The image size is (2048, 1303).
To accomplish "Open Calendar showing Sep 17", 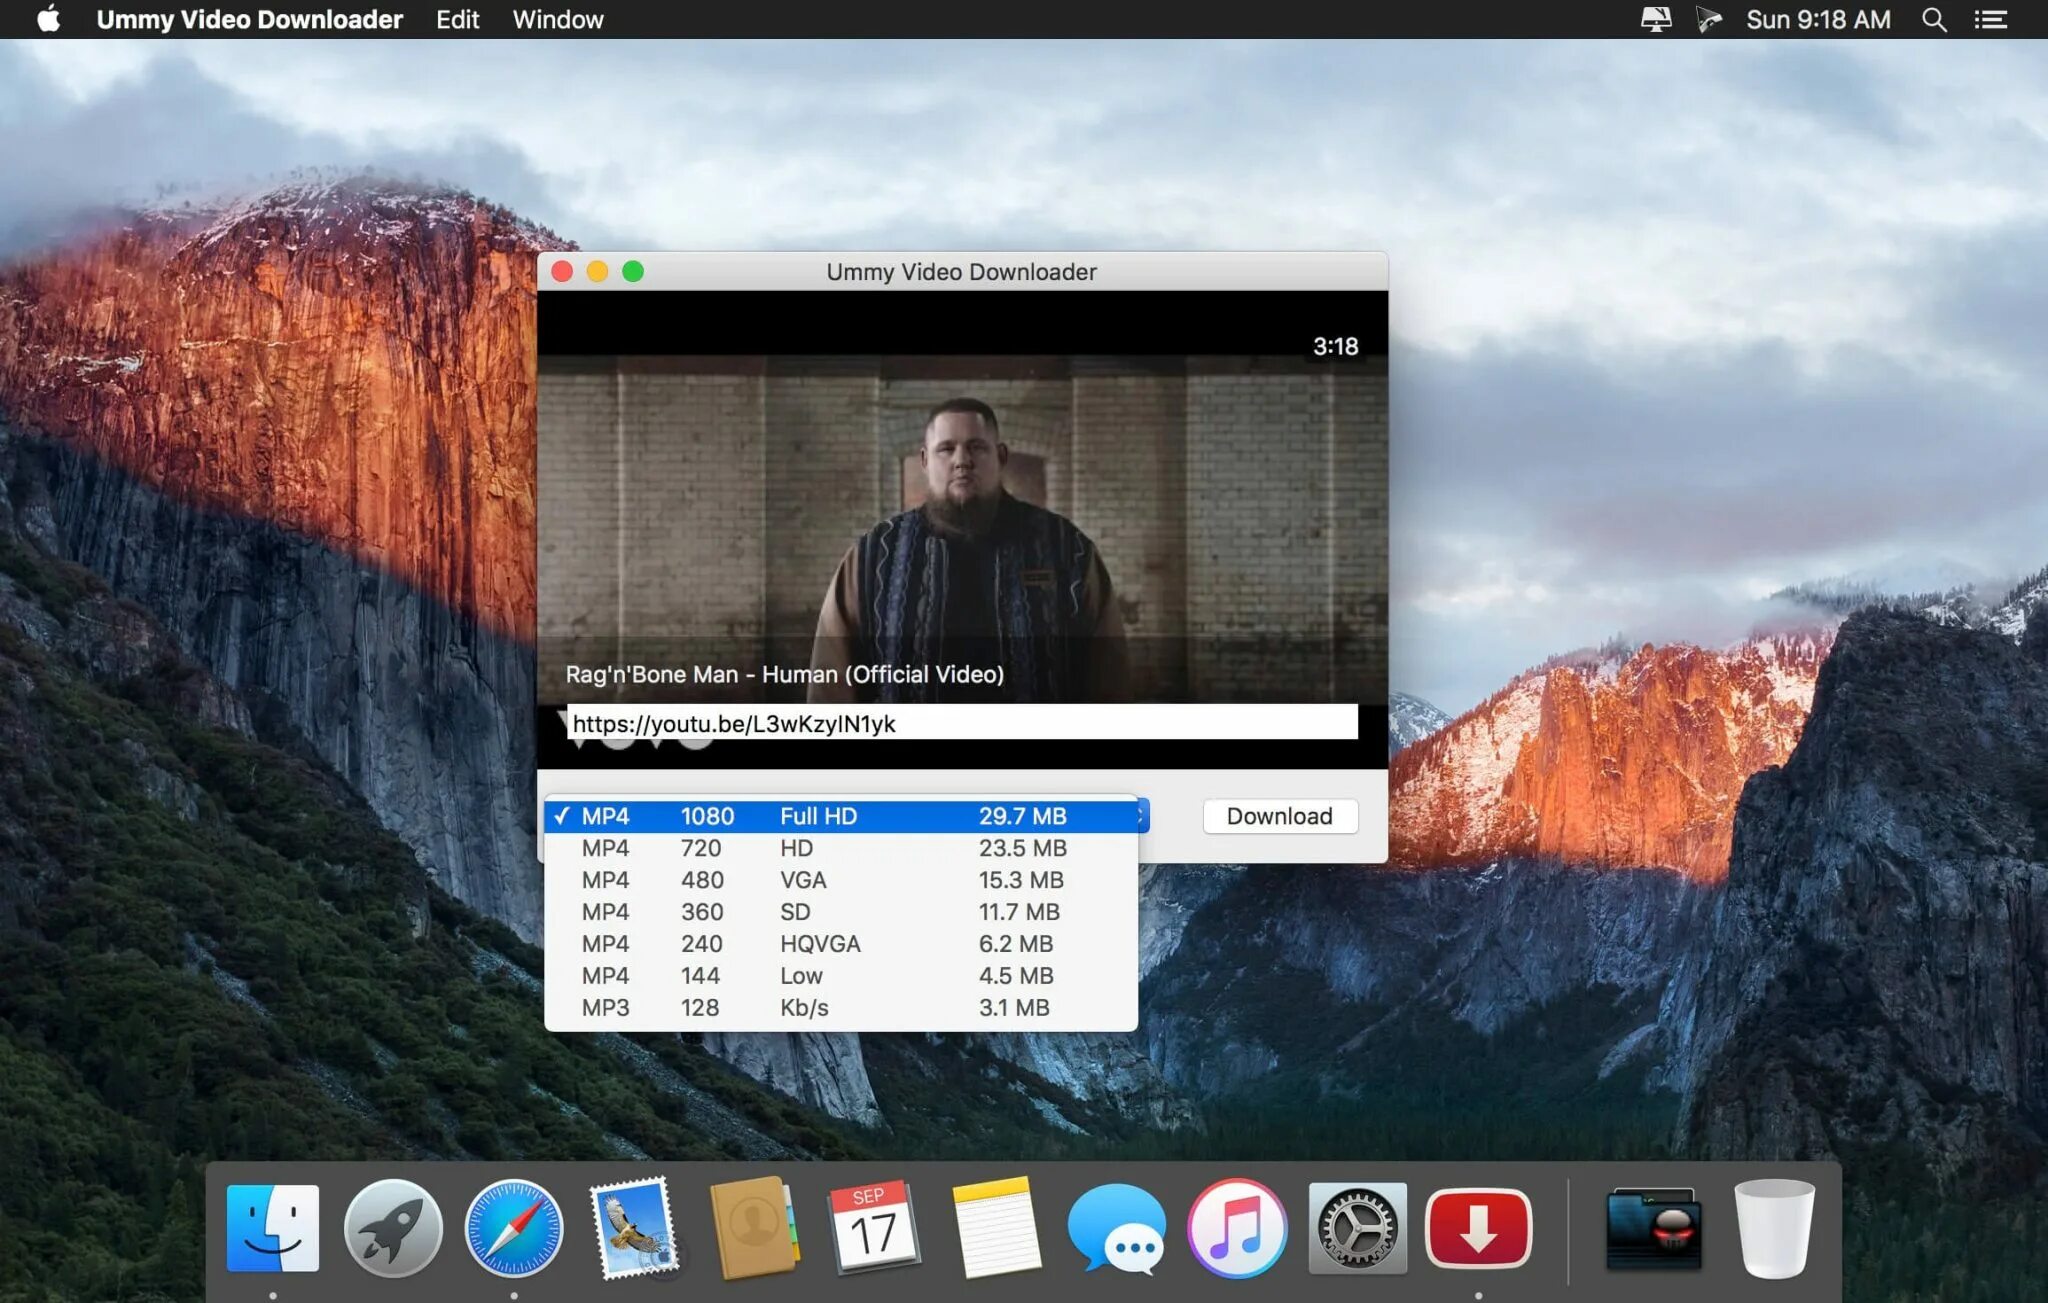I will click(x=873, y=1228).
